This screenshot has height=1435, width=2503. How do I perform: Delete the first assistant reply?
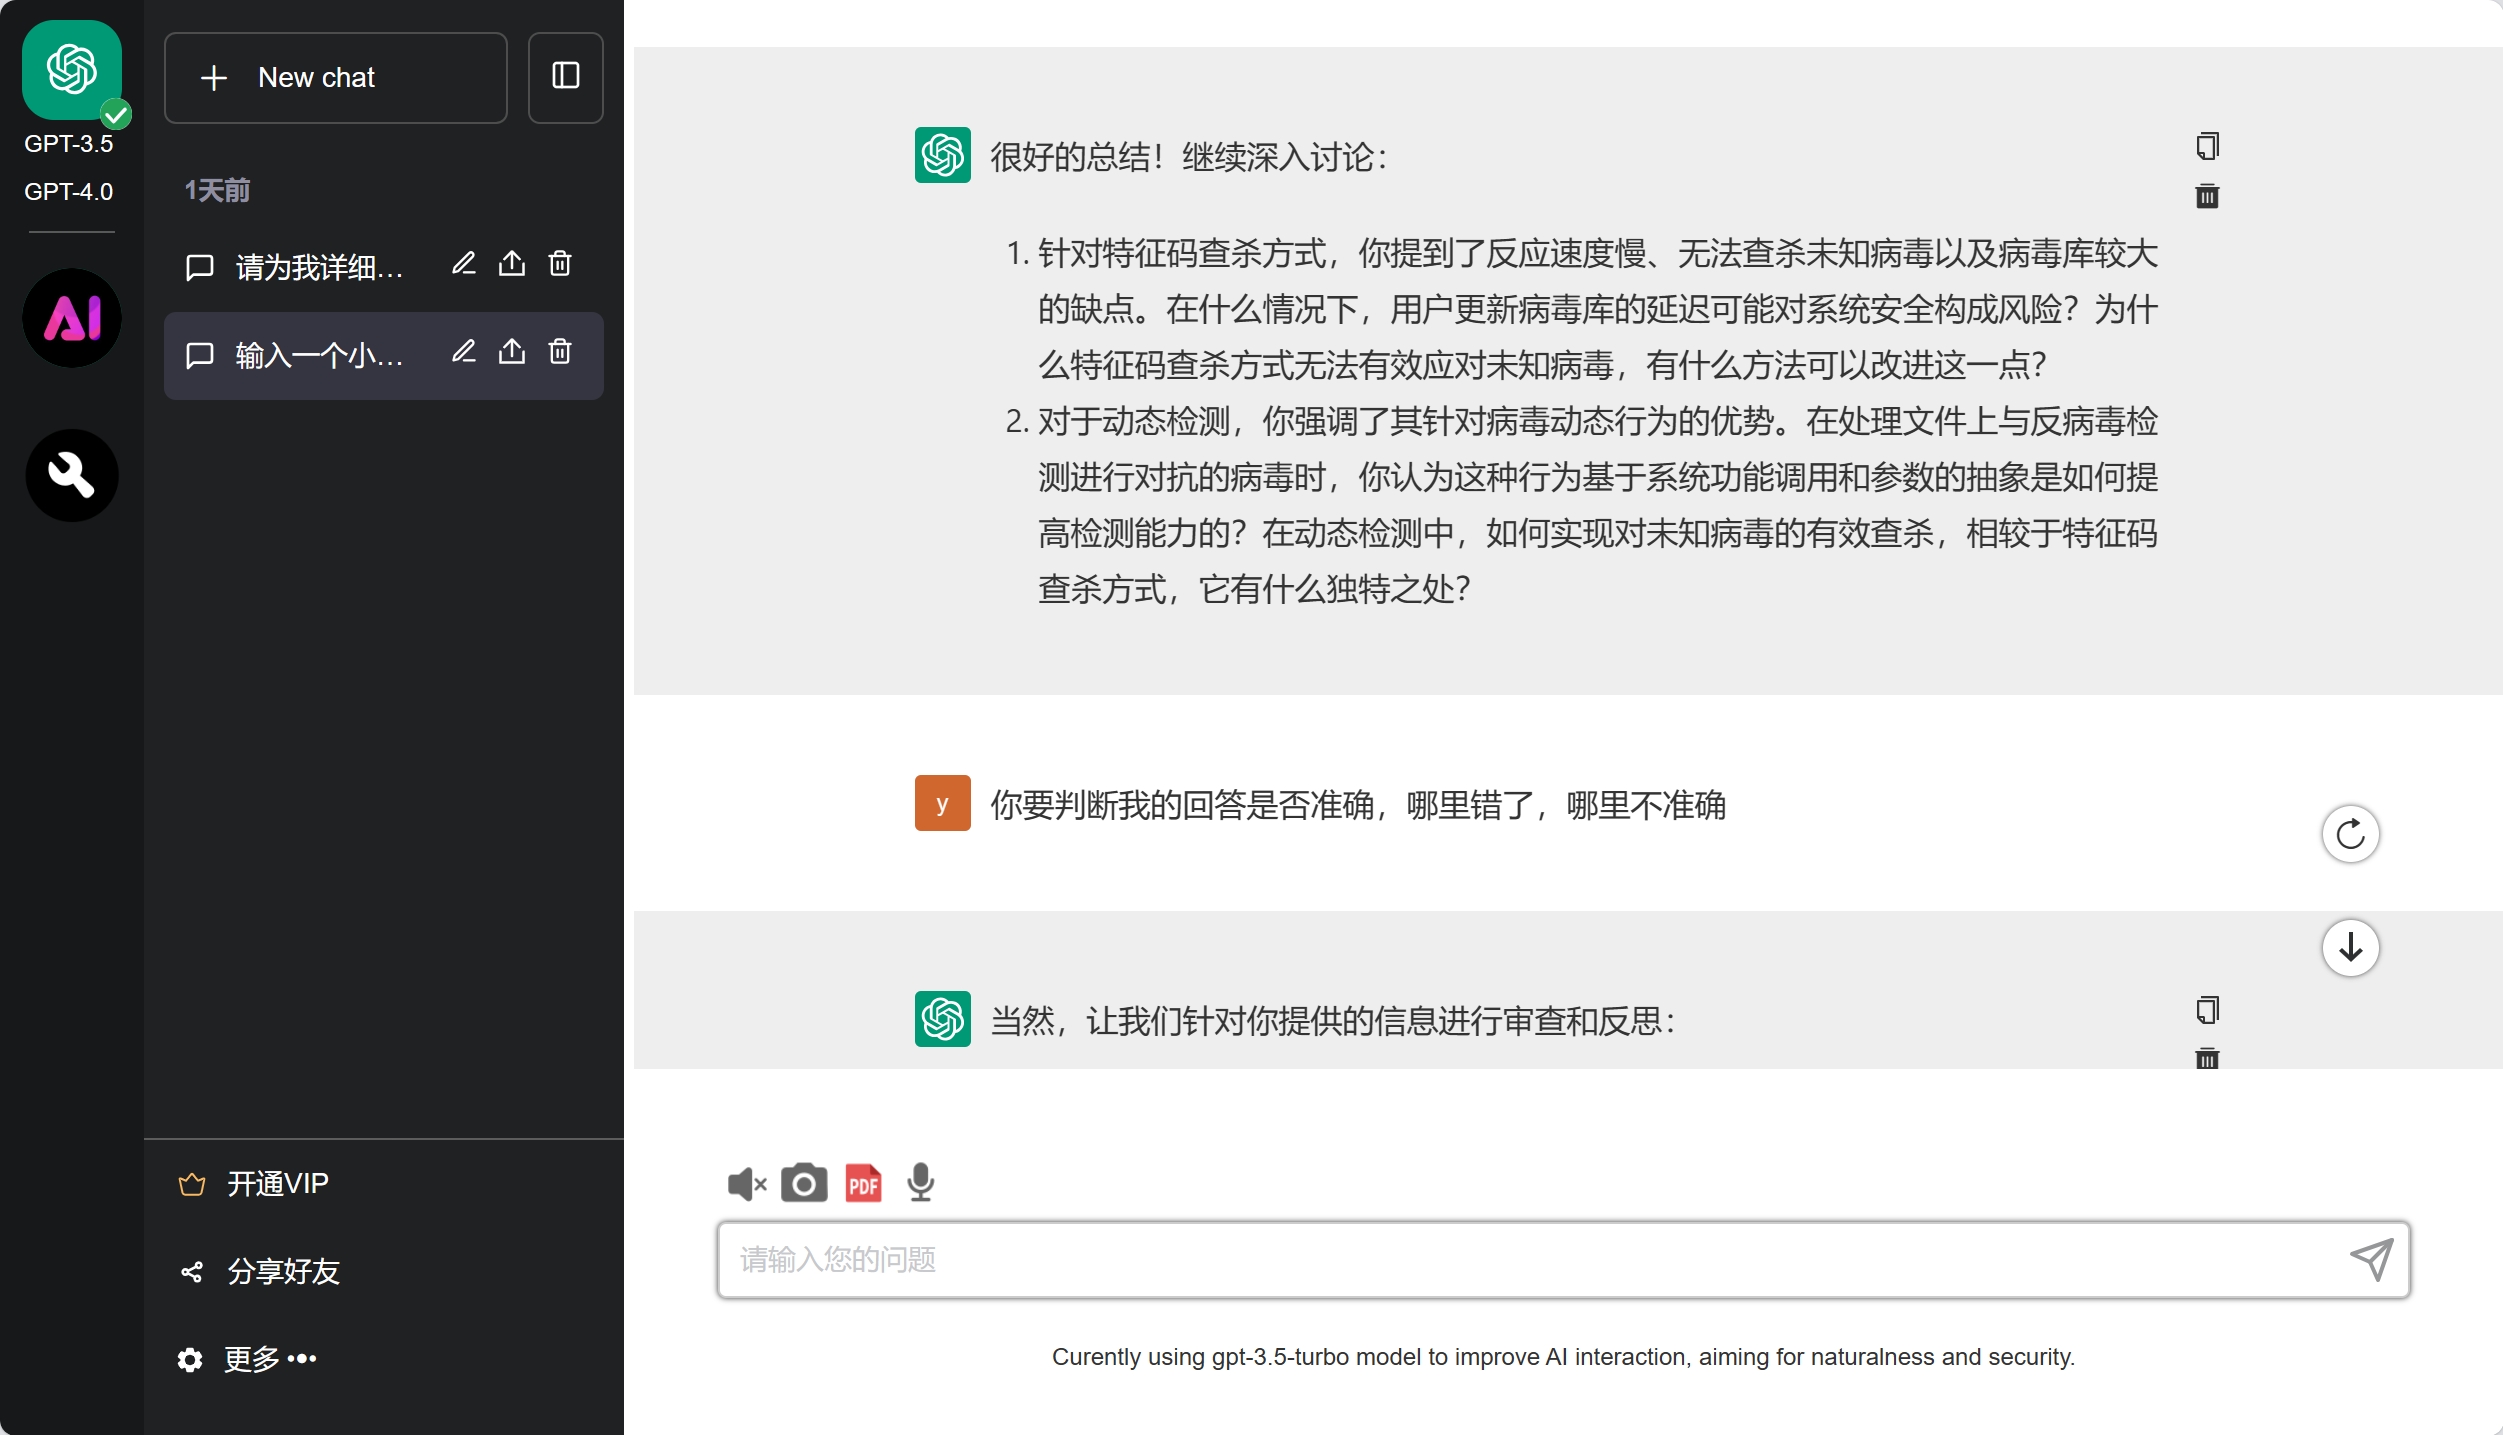[x=2207, y=196]
